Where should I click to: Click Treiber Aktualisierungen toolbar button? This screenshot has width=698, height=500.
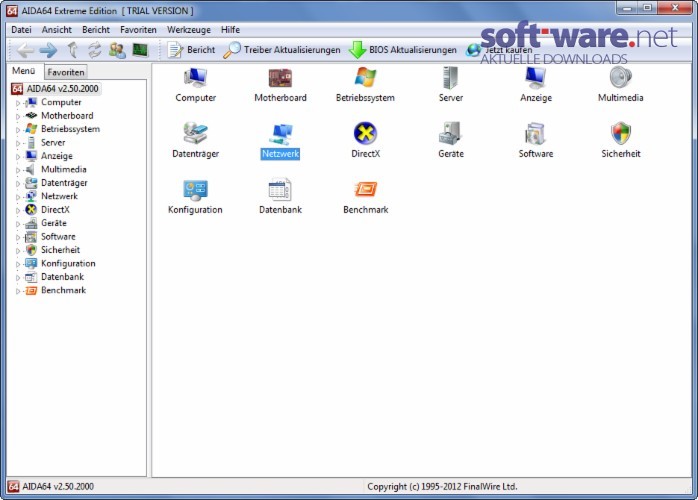click(282, 50)
